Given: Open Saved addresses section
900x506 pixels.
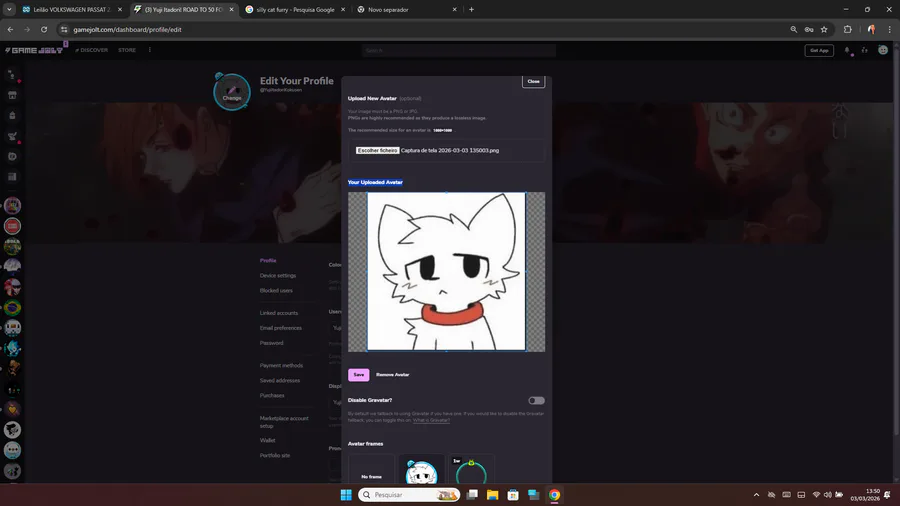Looking at the screenshot, I should (x=280, y=380).
